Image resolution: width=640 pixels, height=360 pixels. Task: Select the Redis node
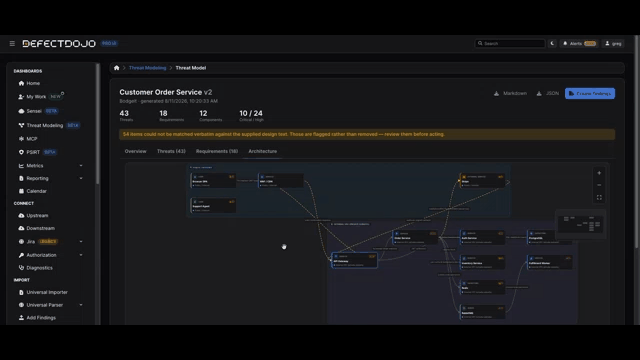click(x=482, y=287)
